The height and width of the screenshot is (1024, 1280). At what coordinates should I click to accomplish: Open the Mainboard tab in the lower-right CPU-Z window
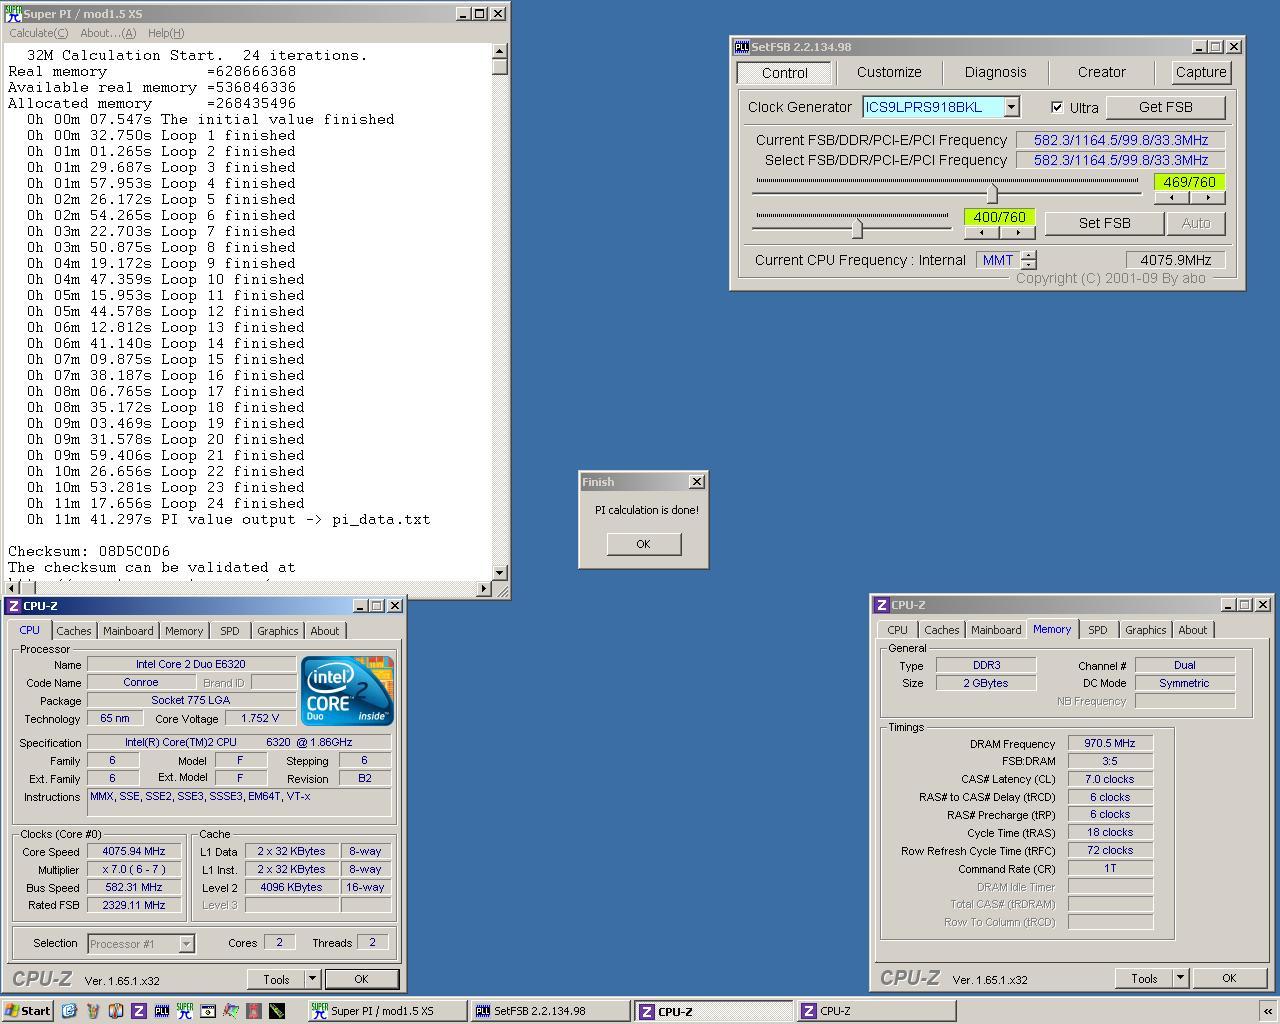click(996, 630)
